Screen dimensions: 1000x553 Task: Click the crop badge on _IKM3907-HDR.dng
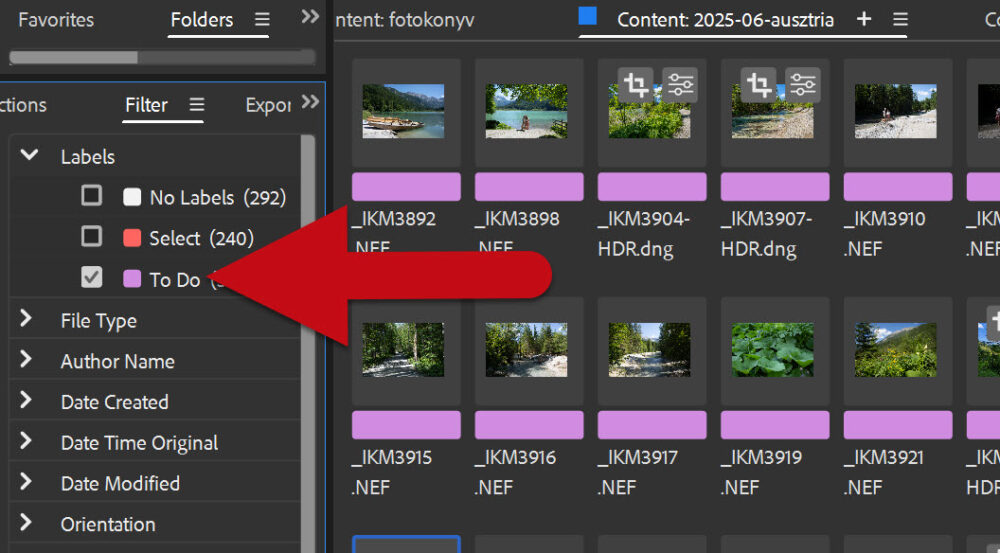point(758,85)
